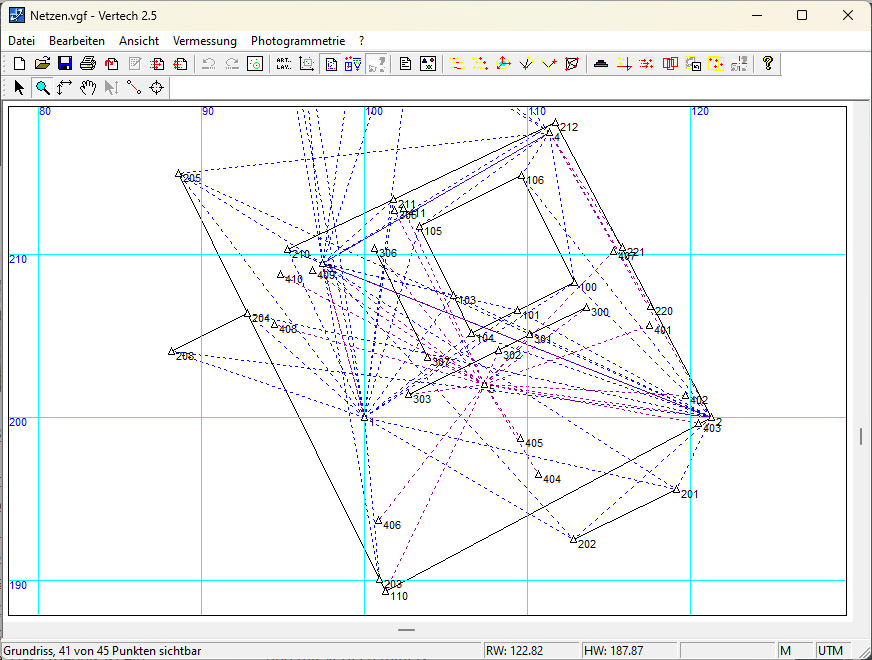Open help with the yellow question mark
The height and width of the screenshot is (660, 872).
(768, 63)
